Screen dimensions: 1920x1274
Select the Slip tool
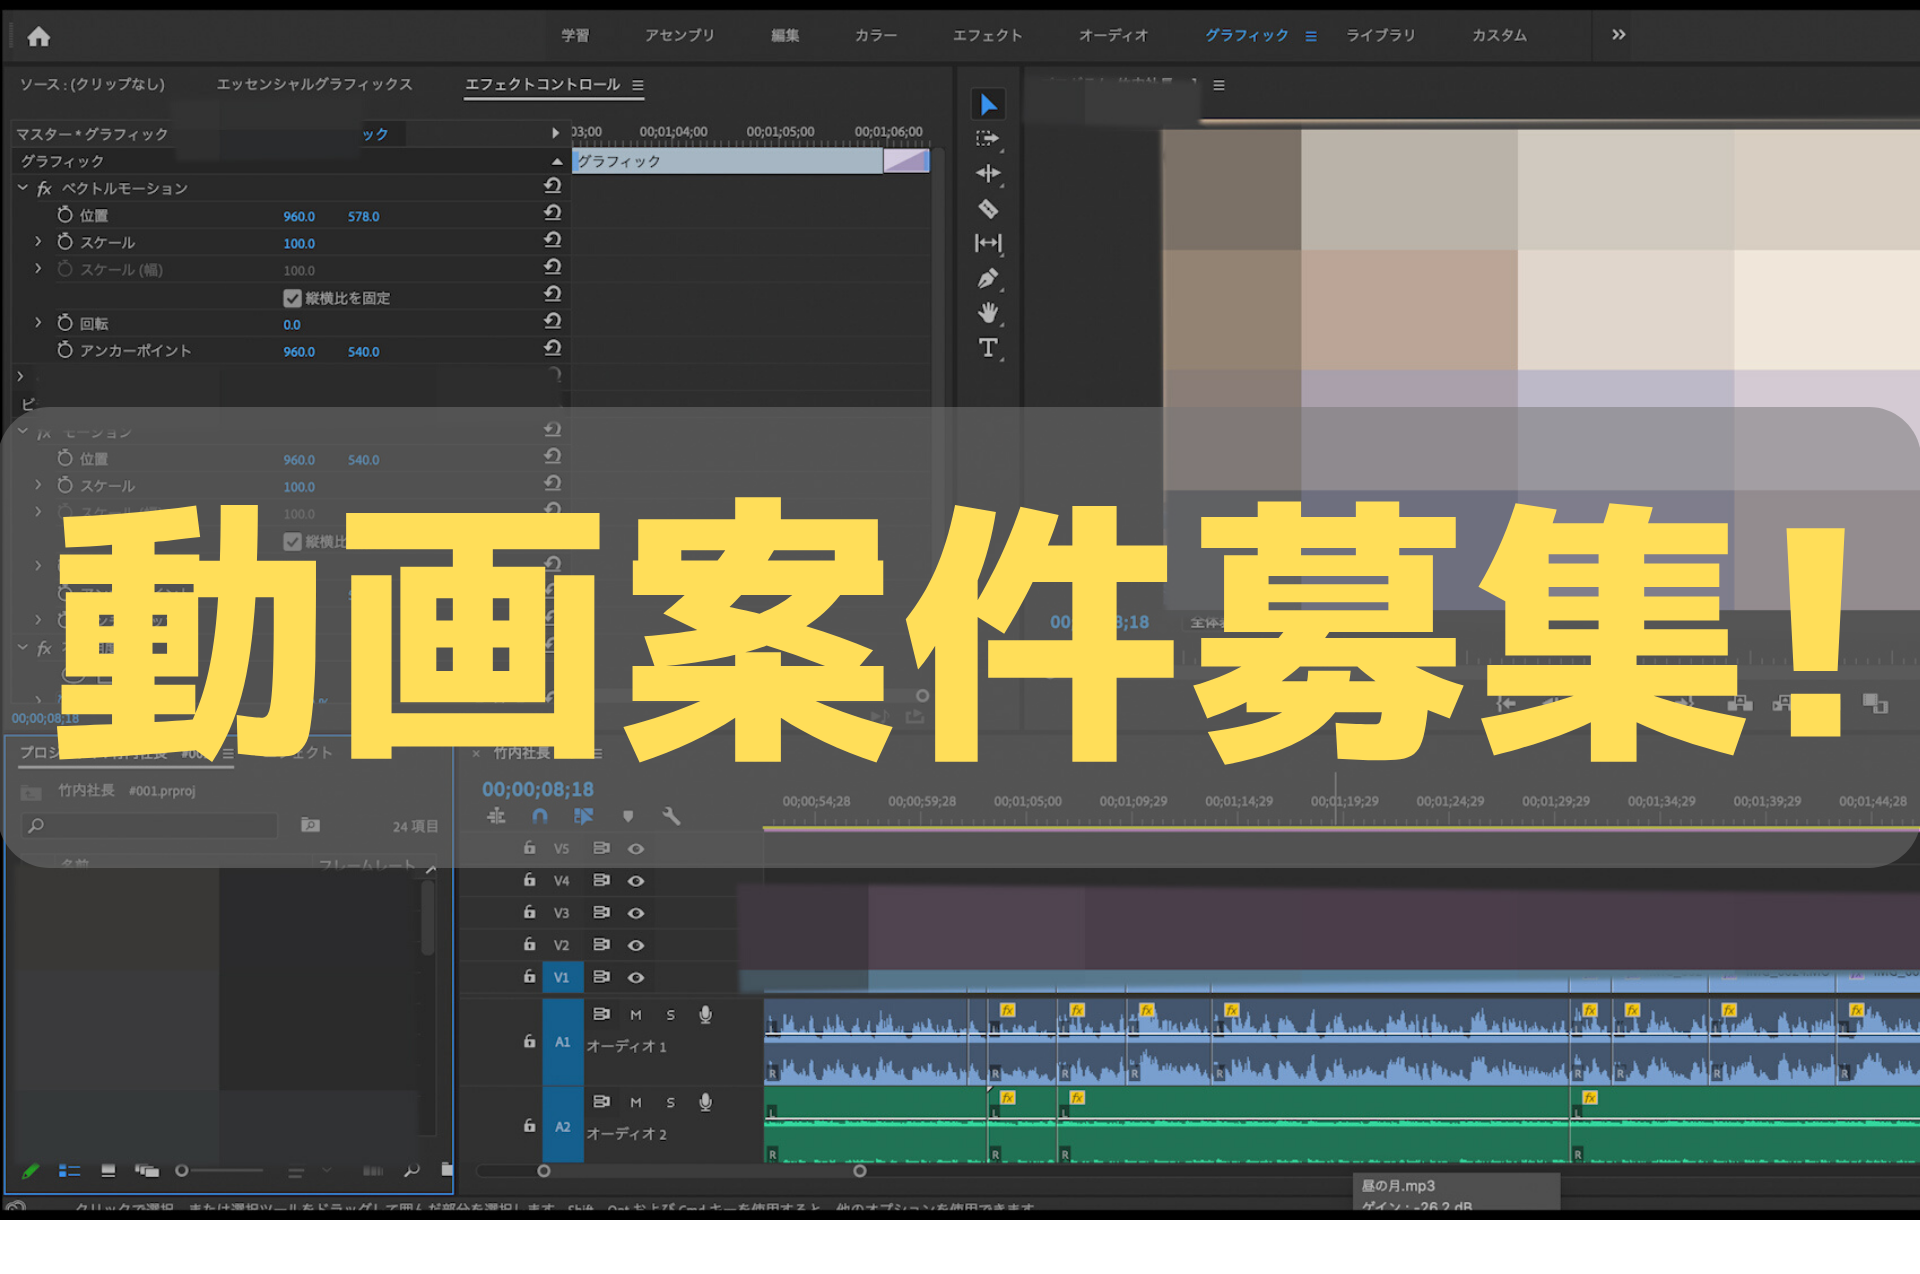(x=988, y=243)
